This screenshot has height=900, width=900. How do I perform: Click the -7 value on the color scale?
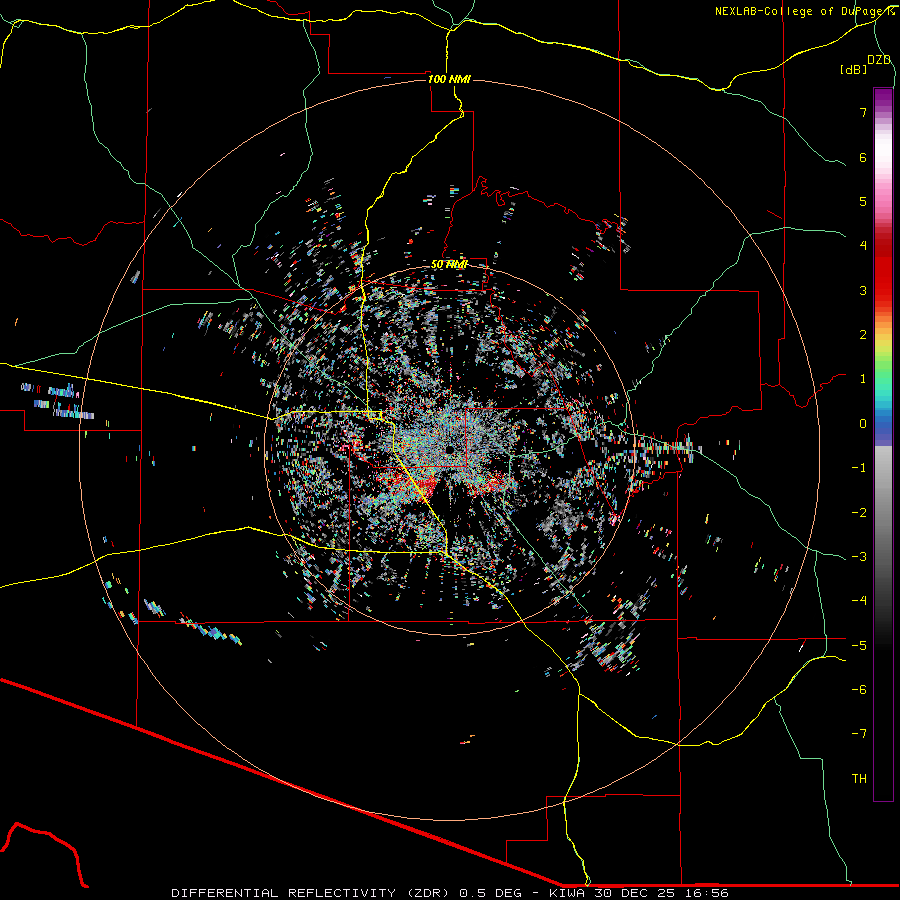click(859, 734)
